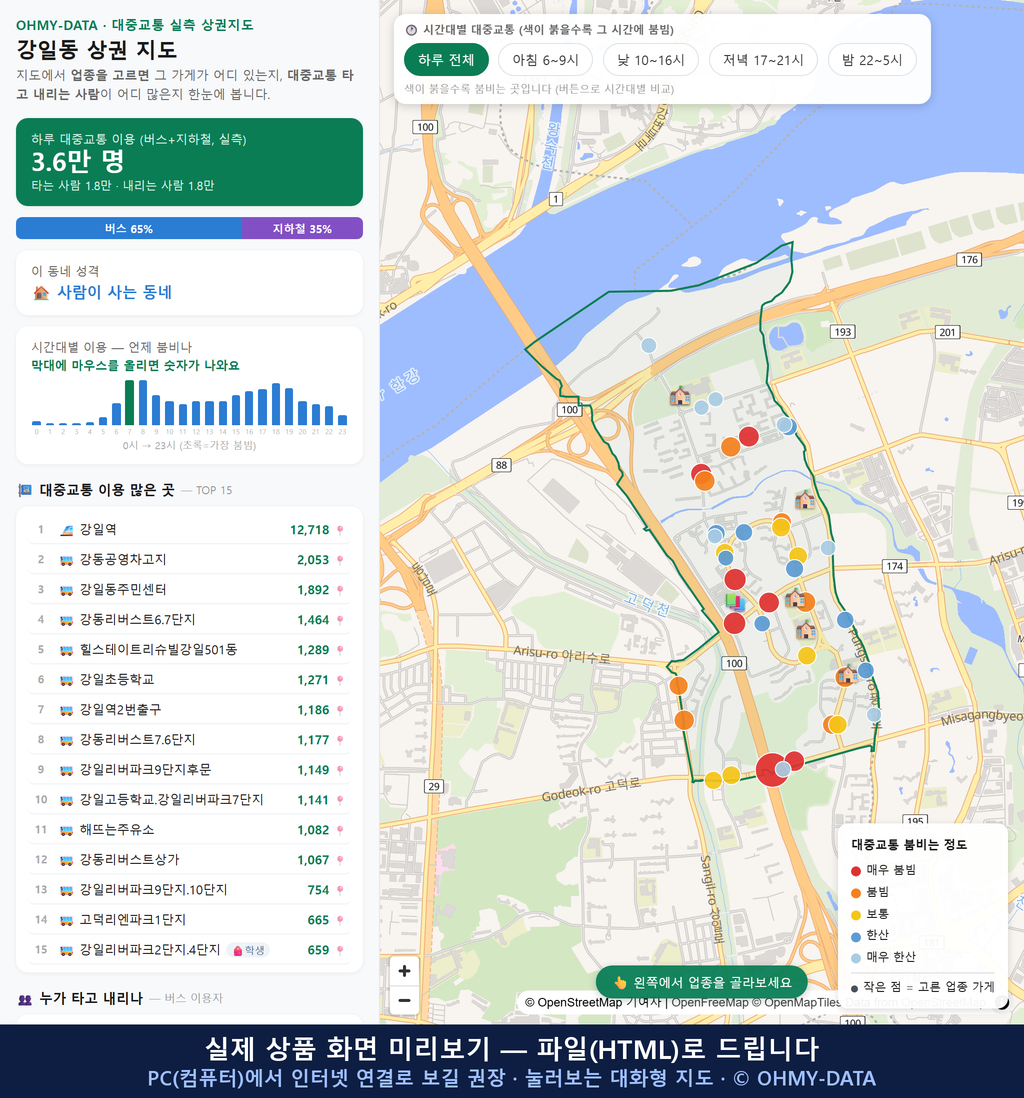Click the value 2,053 in the list
Screen dimensions: 1024x1098
pos(313,560)
